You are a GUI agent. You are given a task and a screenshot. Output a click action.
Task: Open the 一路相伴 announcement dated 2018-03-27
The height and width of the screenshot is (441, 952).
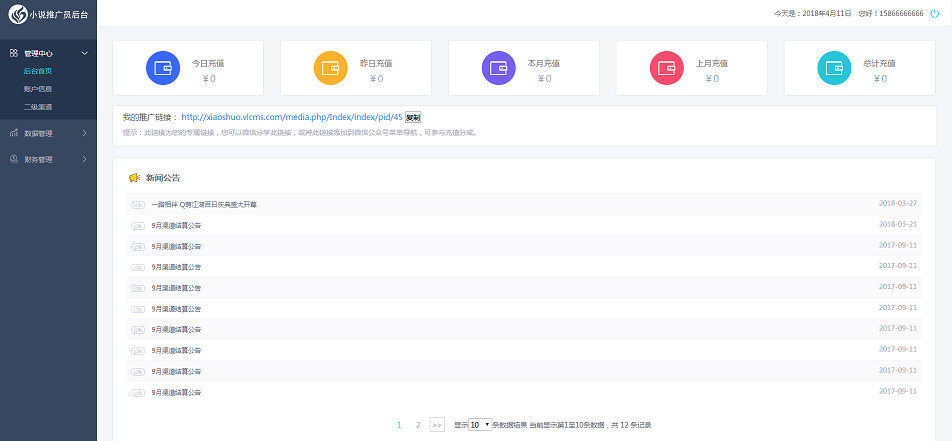click(x=204, y=204)
